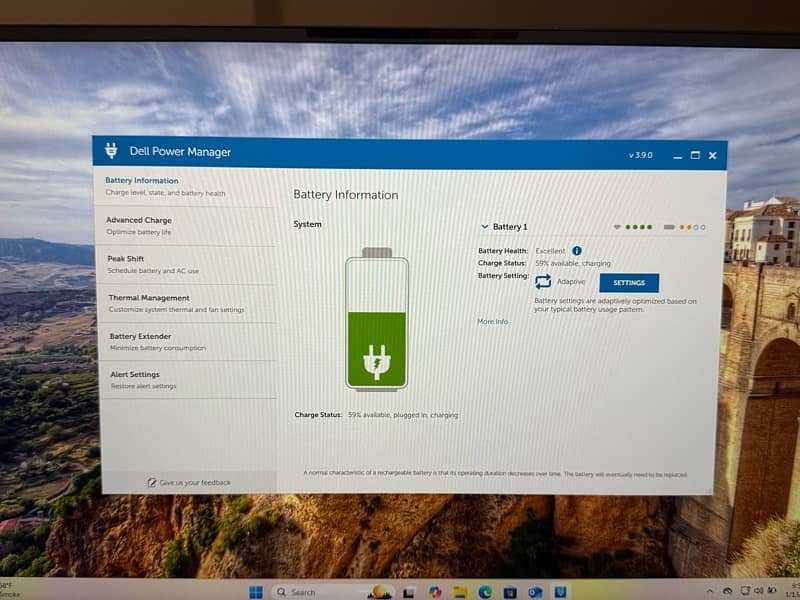Click the Adaptive battery setting icon

543,282
